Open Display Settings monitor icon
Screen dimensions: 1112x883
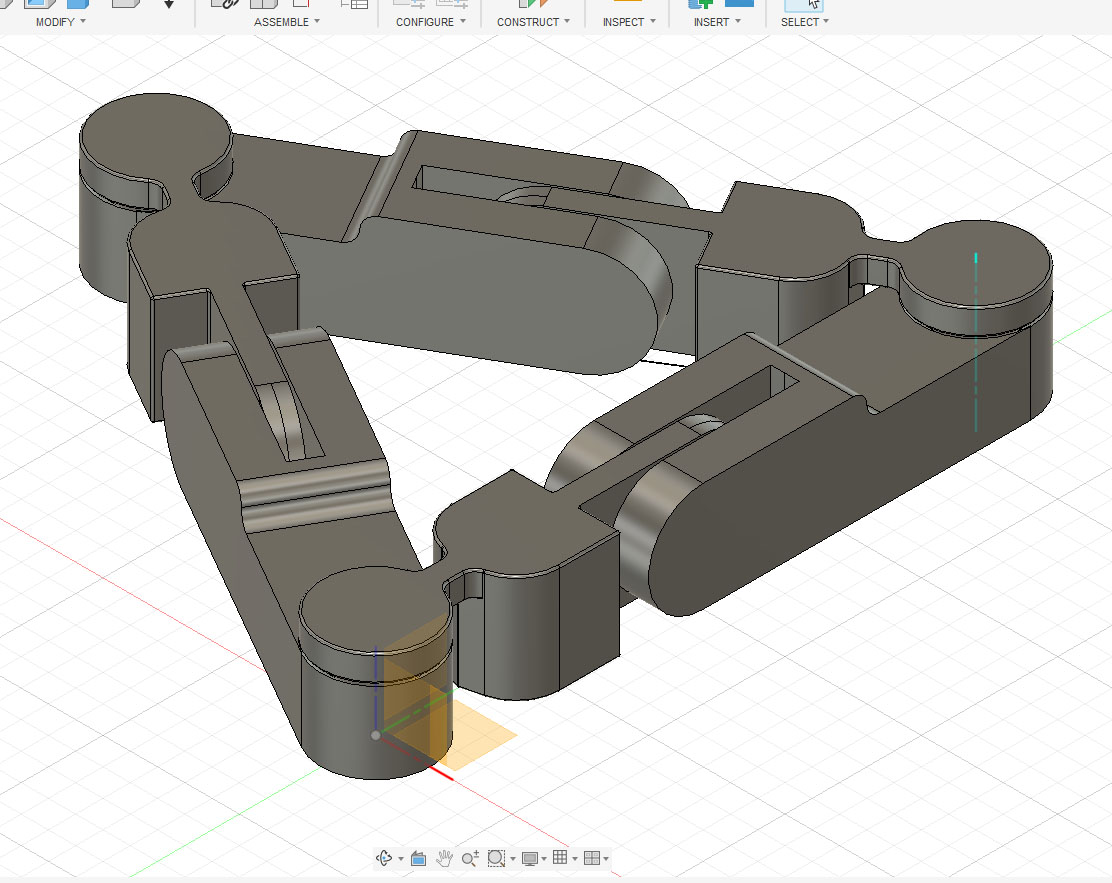[529, 858]
